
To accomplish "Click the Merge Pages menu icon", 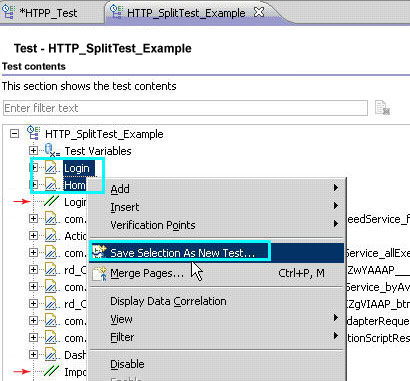I will coord(99,273).
